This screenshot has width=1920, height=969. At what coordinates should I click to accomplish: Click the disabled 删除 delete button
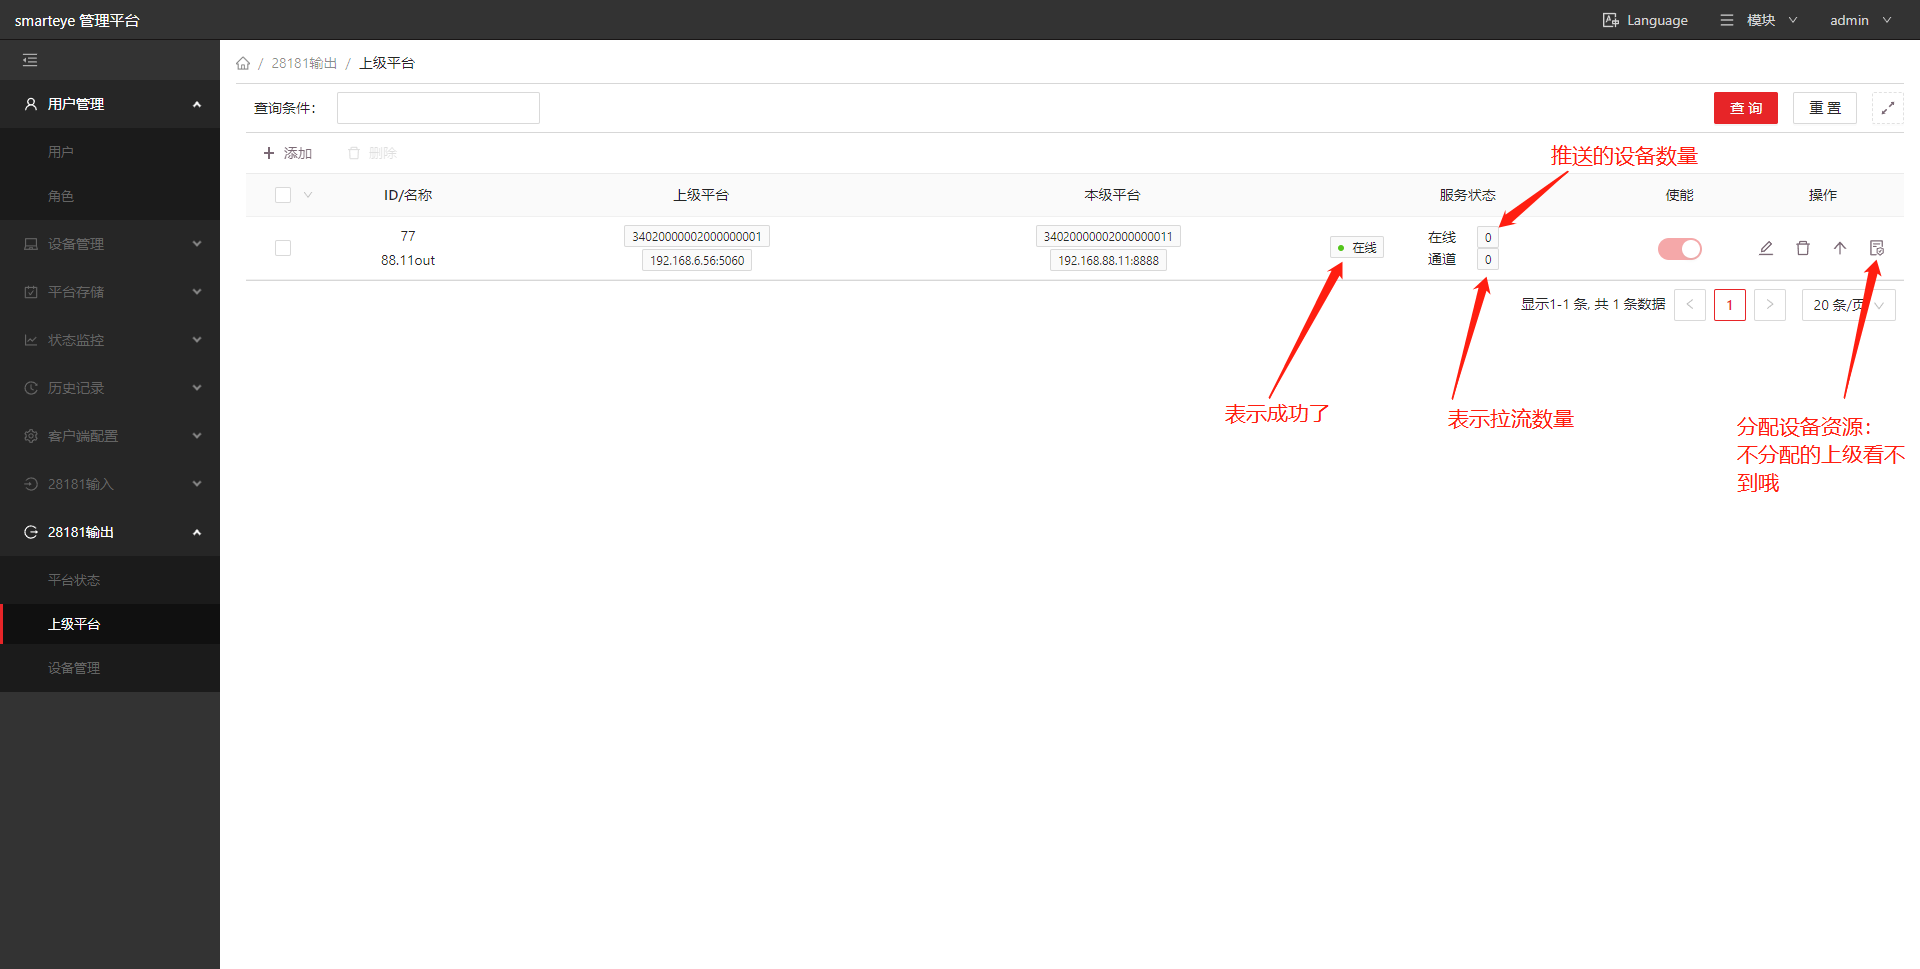(x=372, y=153)
